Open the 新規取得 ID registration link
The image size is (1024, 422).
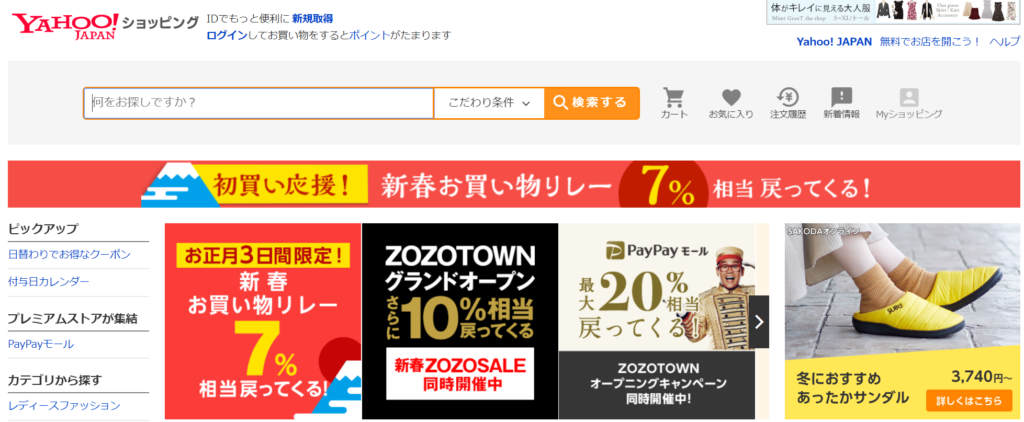pyautogui.click(x=312, y=18)
